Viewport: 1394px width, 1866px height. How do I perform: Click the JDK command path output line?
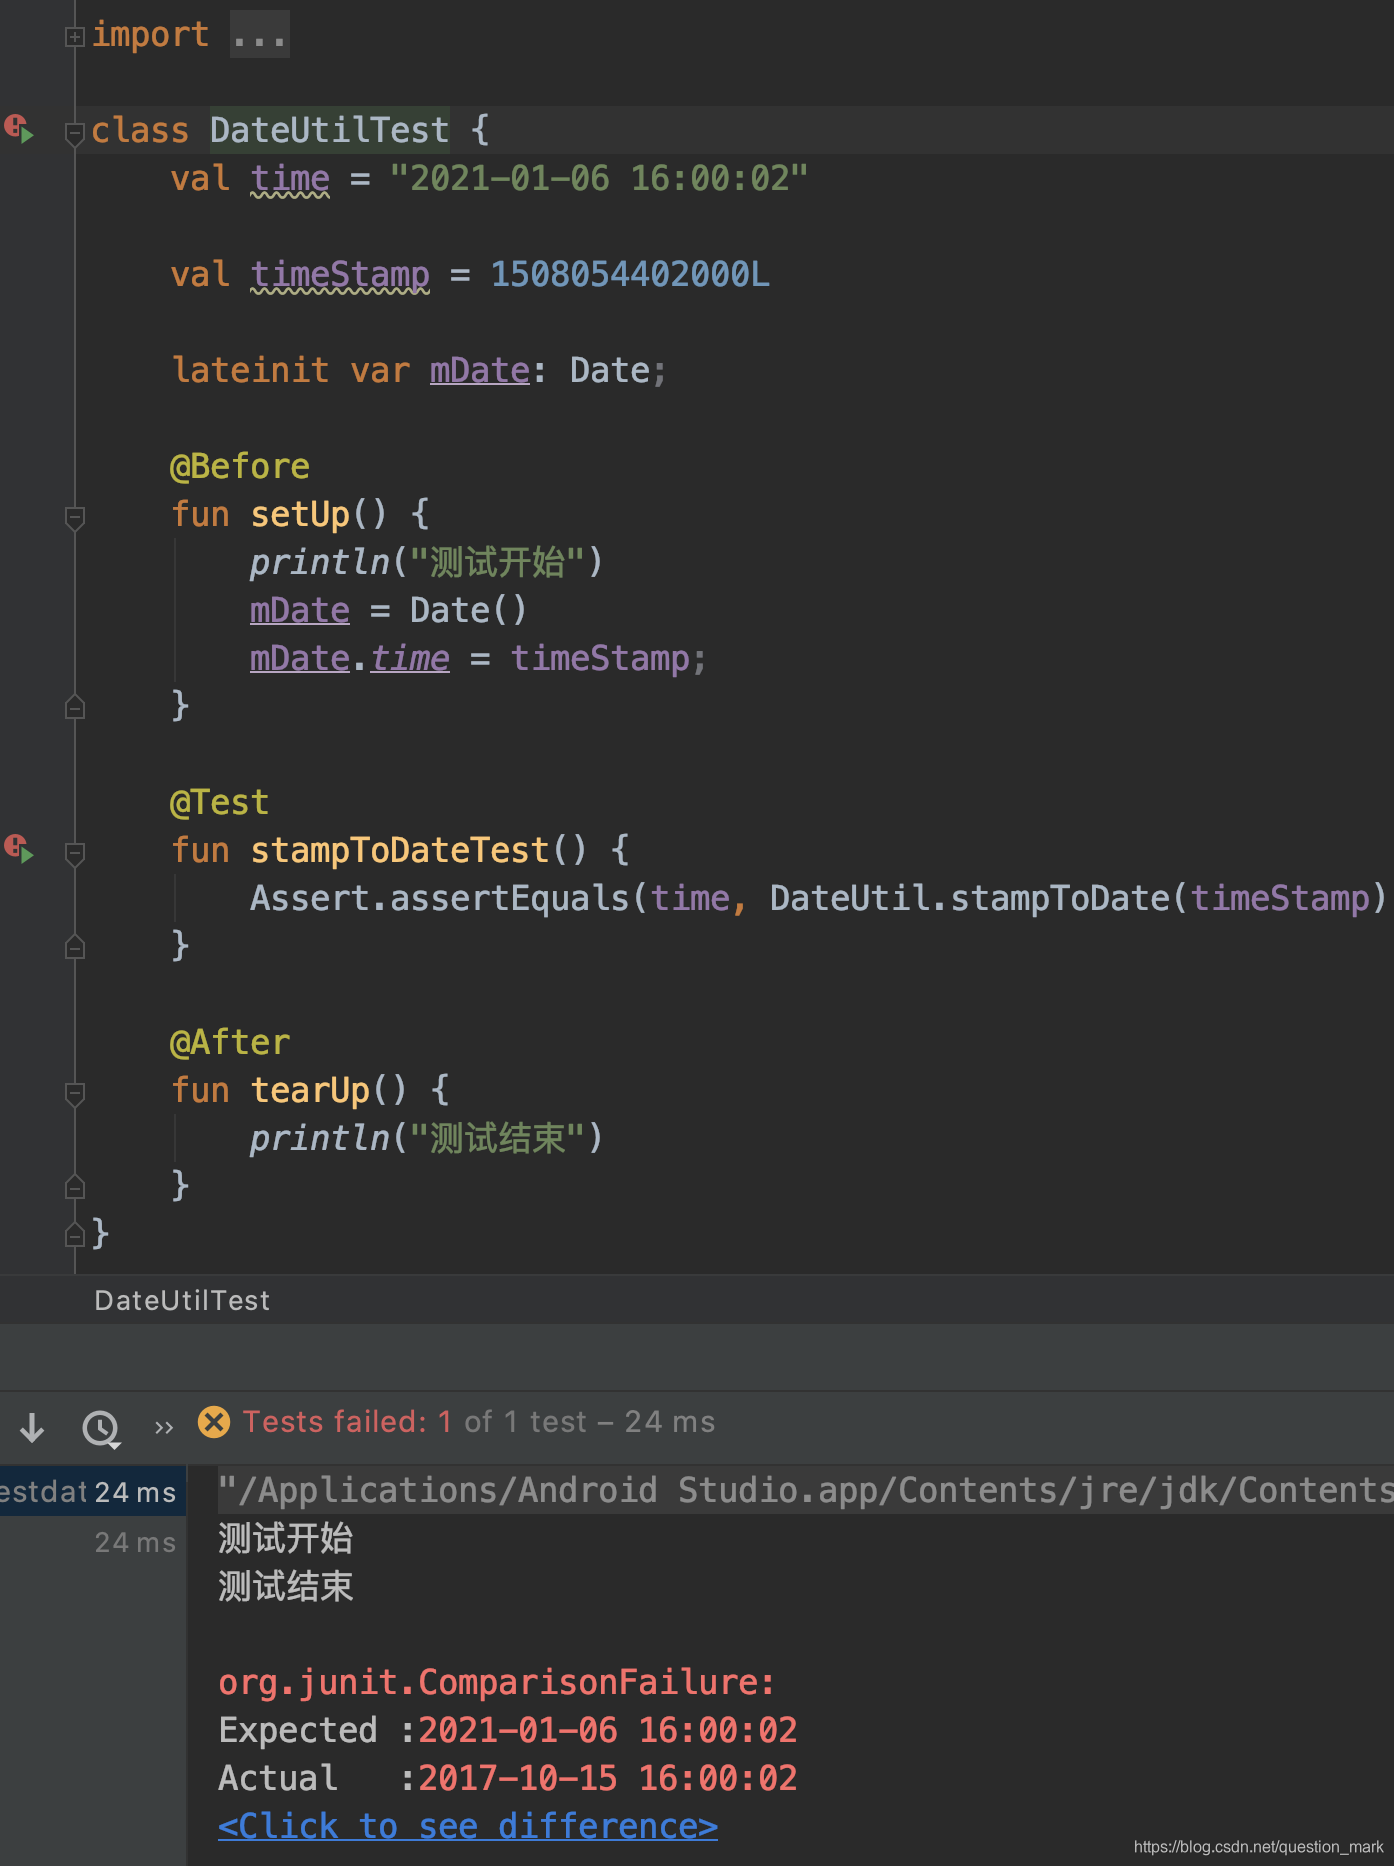tap(805, 1490)
